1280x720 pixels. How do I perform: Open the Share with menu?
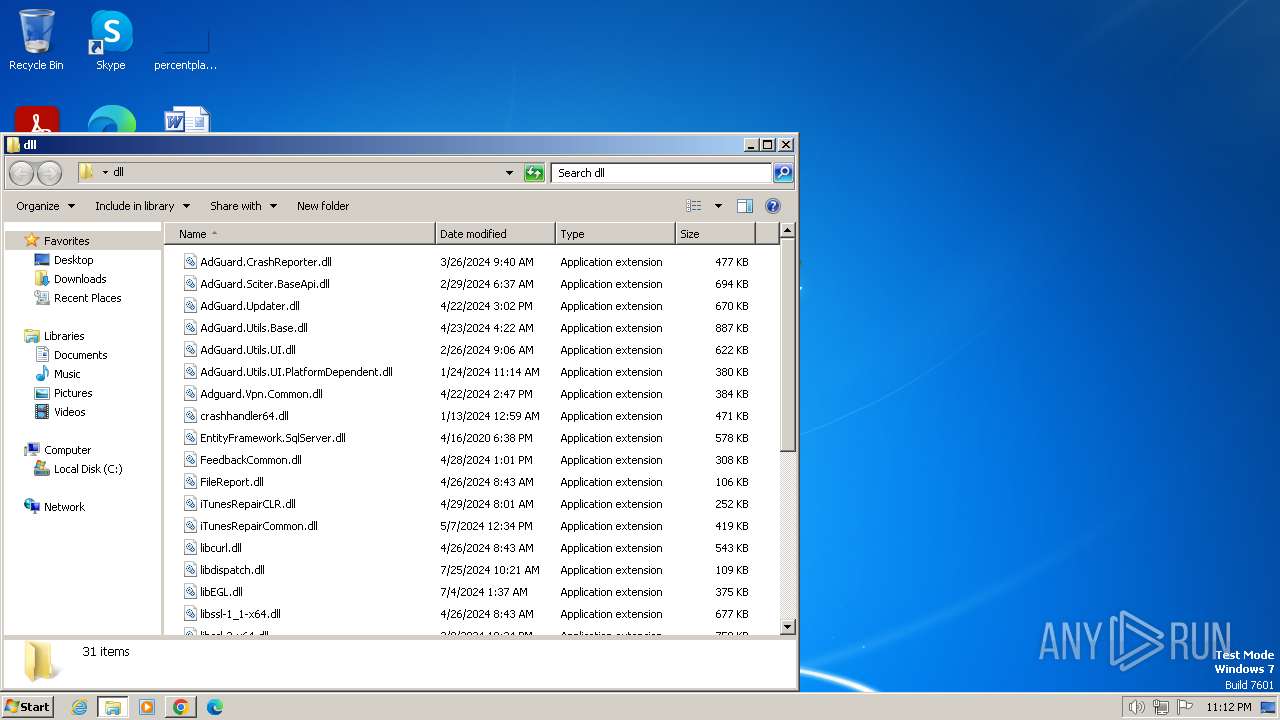click(243, 206)
